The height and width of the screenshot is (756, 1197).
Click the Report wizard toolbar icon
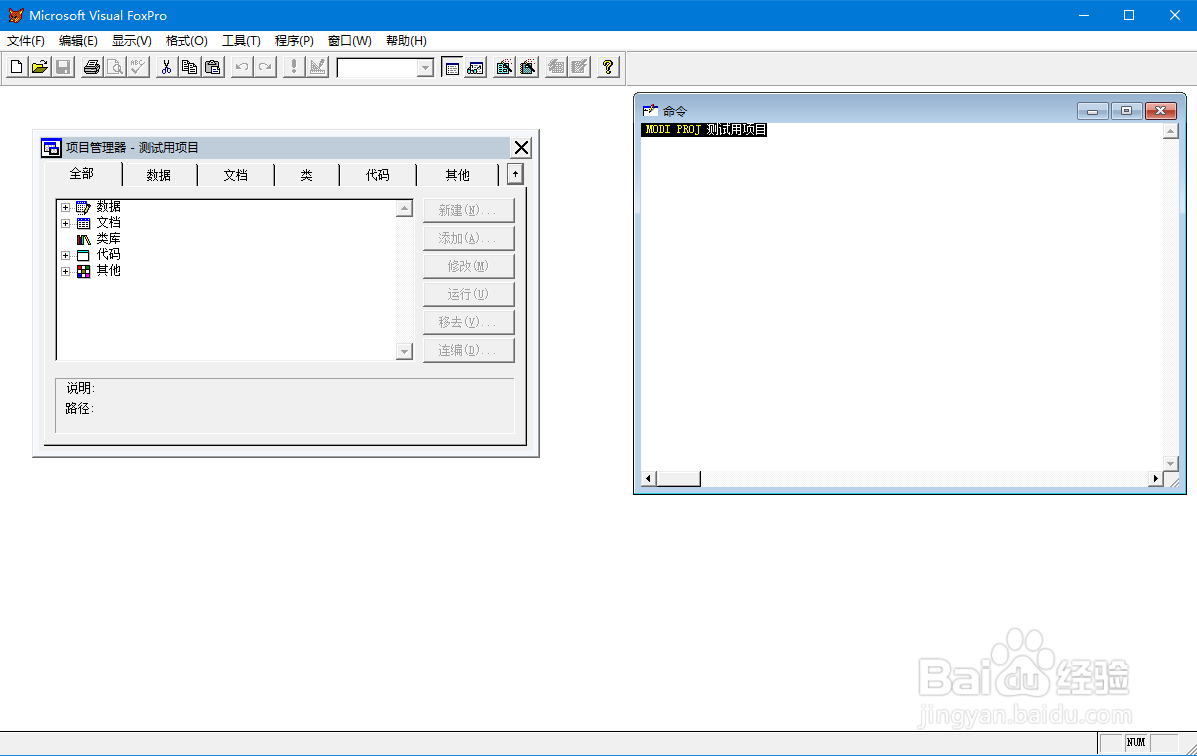(x=528, y=67)
